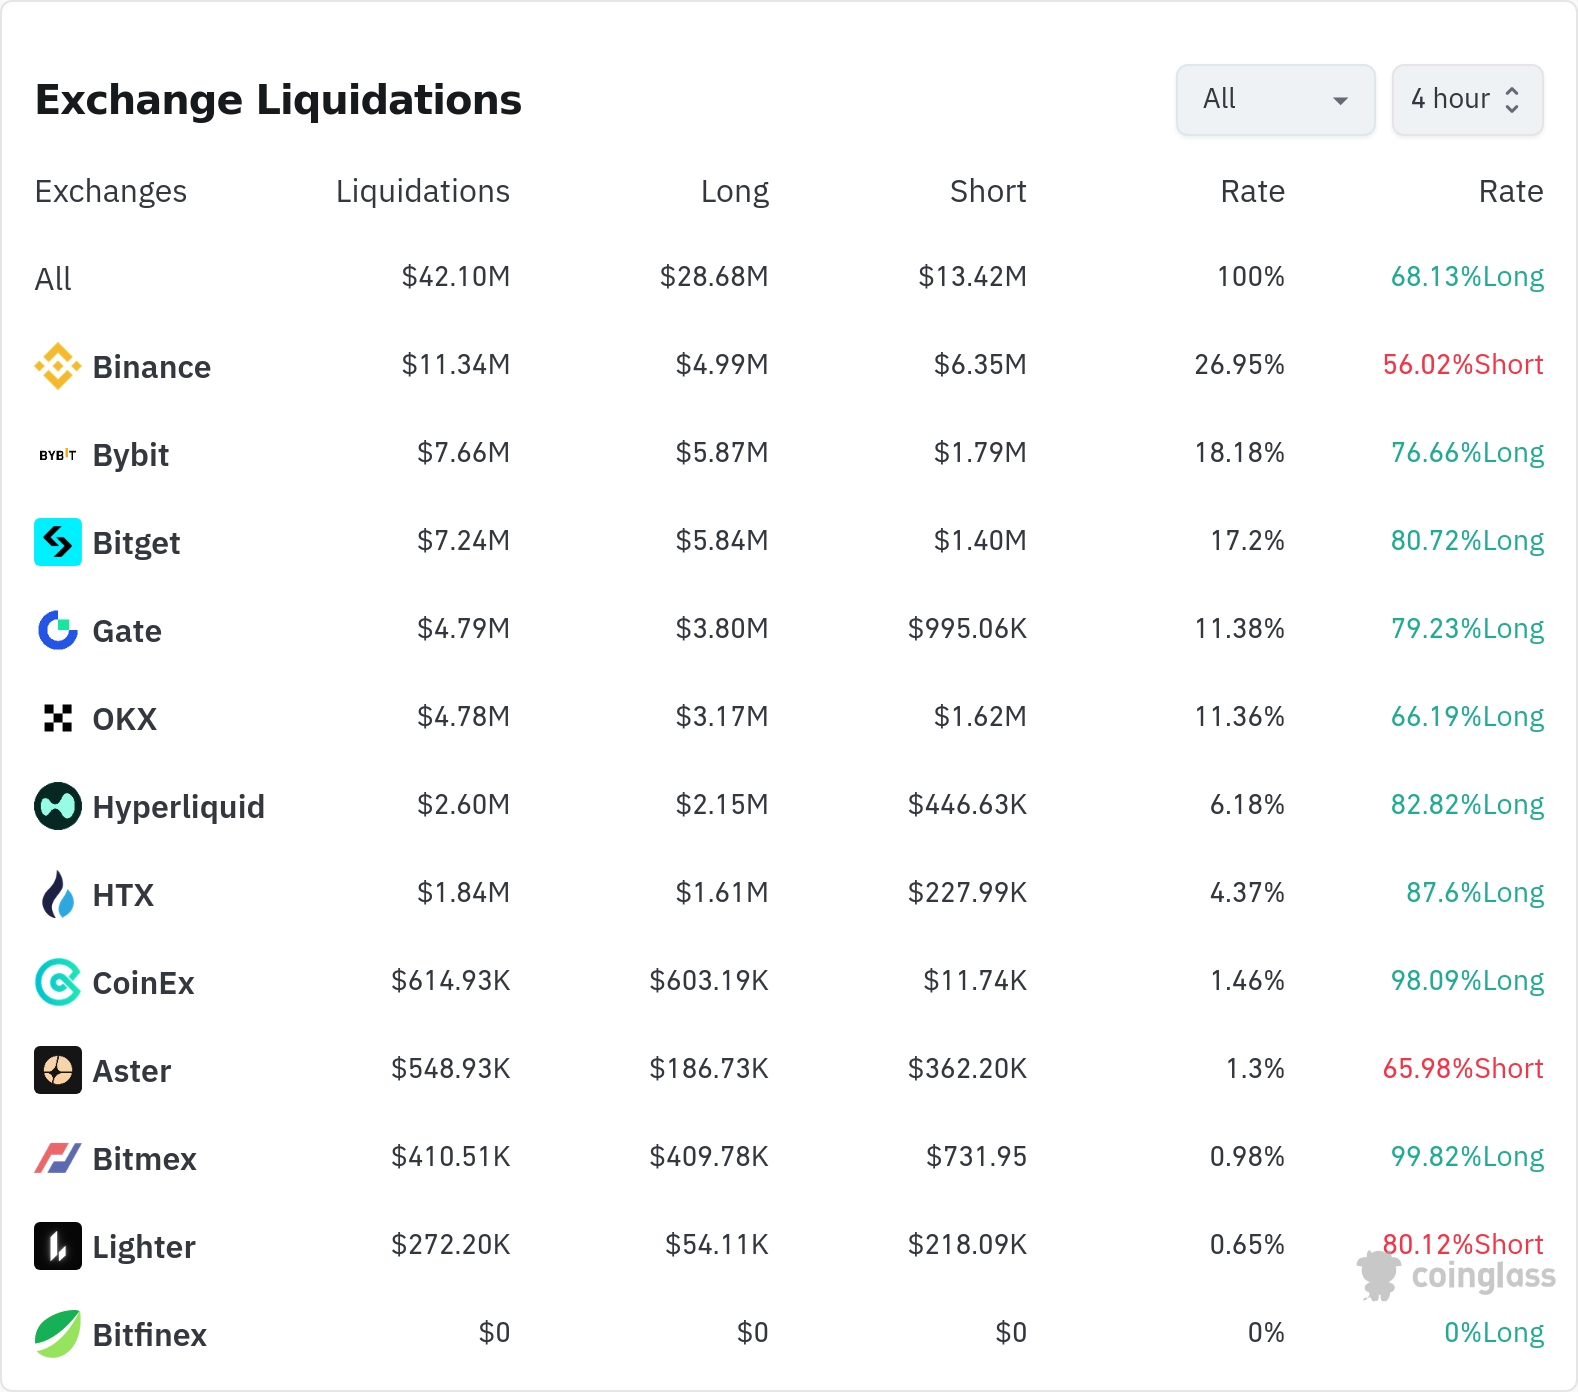1578x1392 pixels.
Task: Click the CoinEx logo icon
Action: tap(58, 982)
